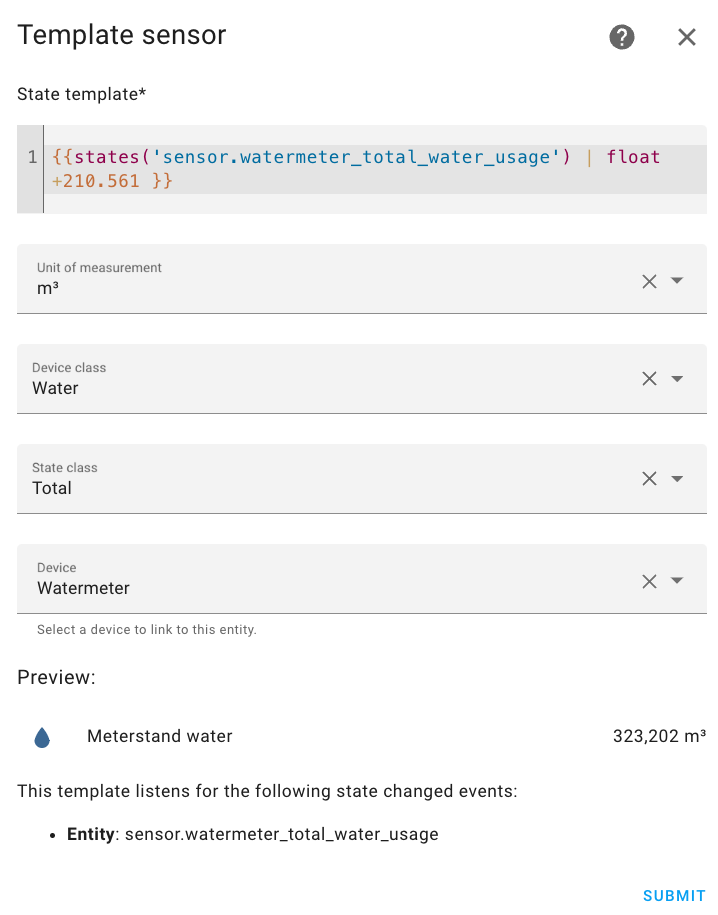This screenshot has height=915, width=718.
Task: Clear the Device class Water selection
Action: click(649, 379)
